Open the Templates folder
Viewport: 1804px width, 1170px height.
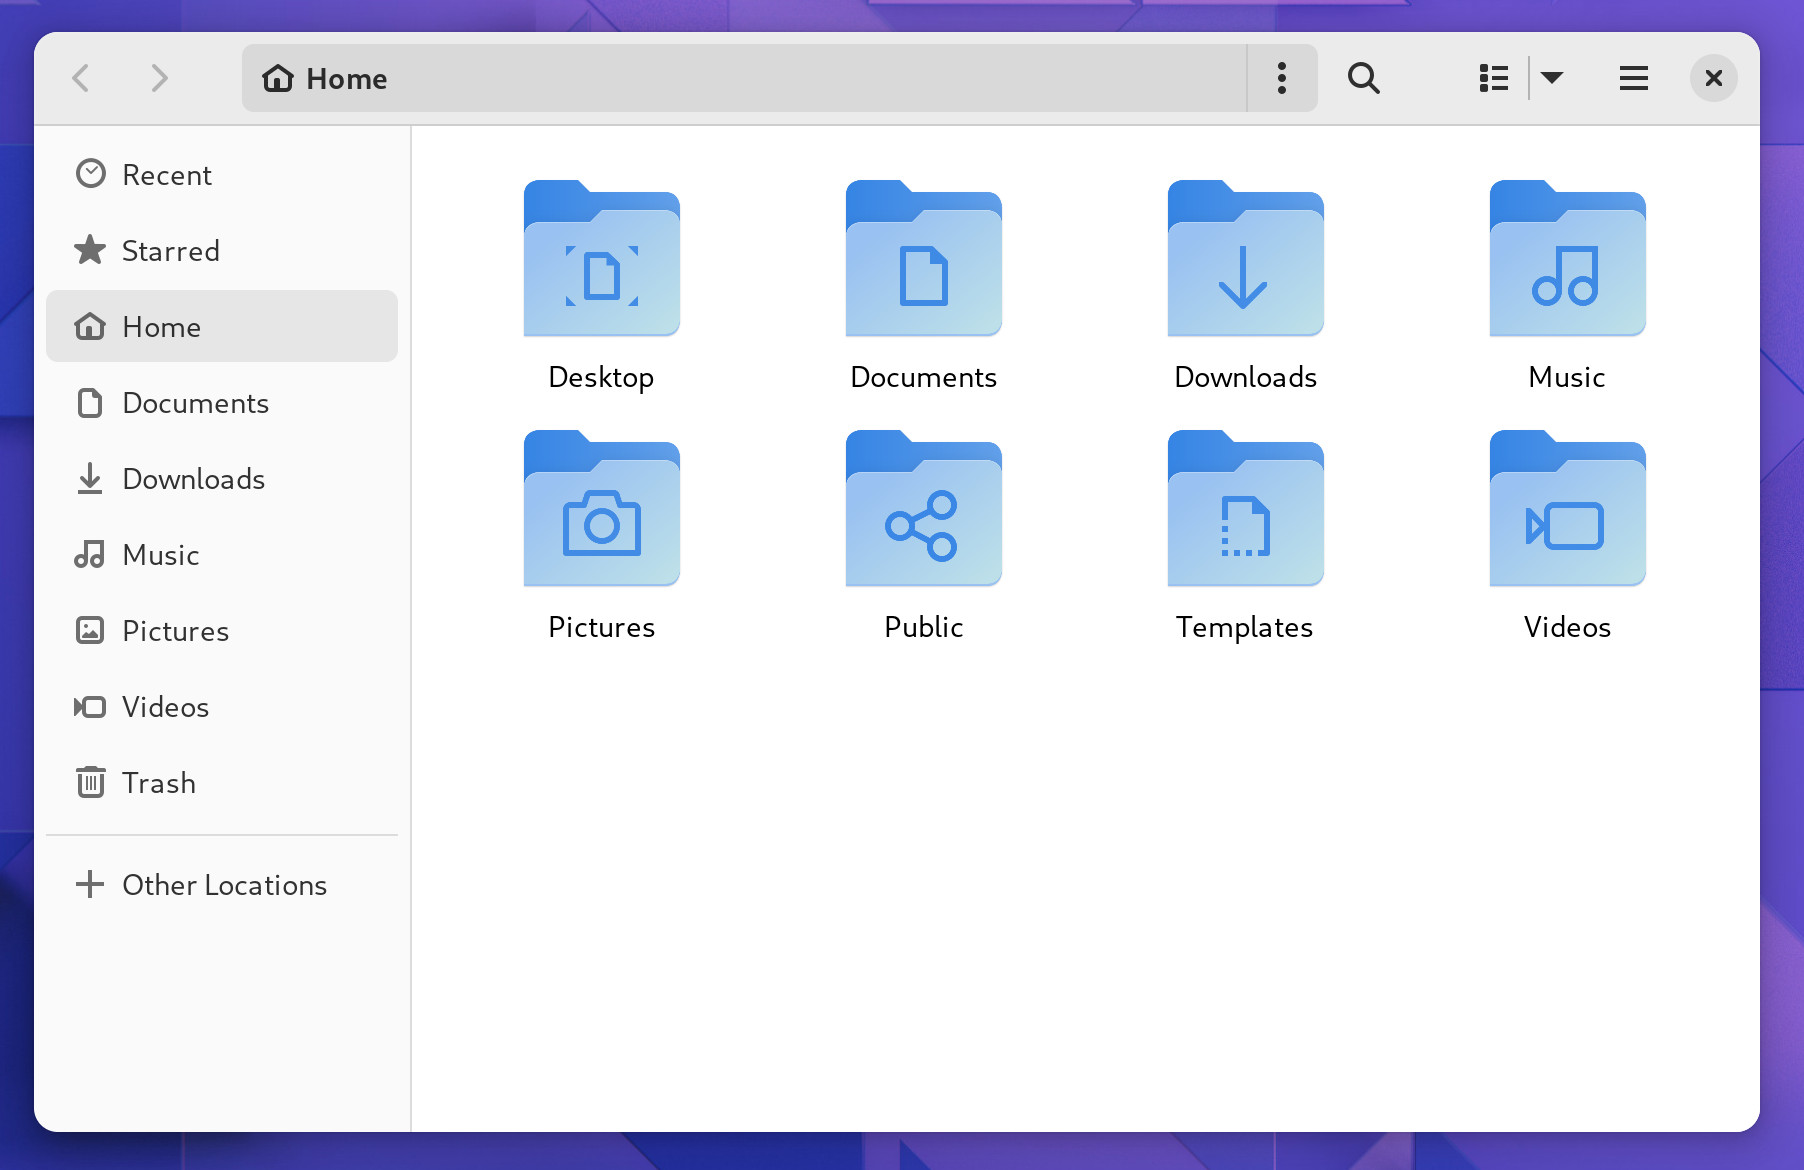[1244, 510]
